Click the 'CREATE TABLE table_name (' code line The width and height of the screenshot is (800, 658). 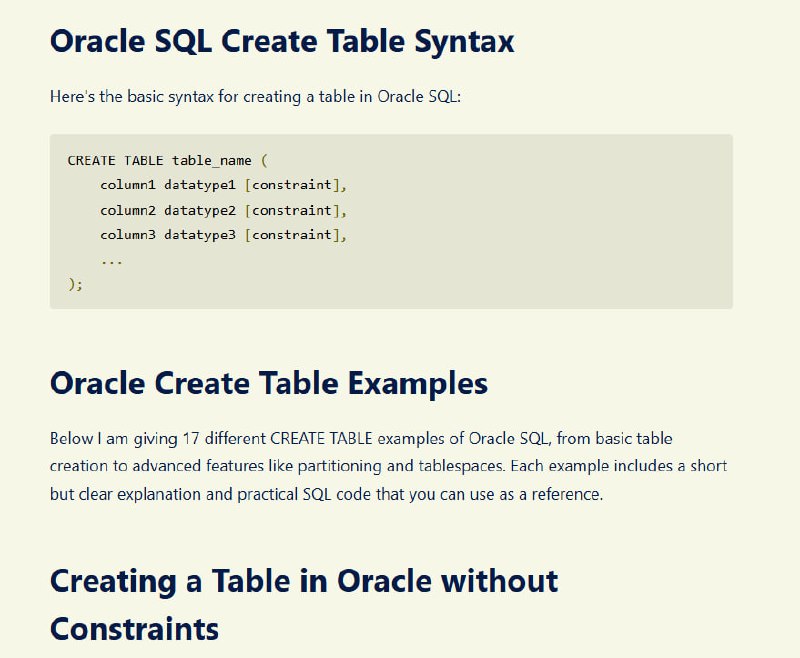point(167,161)
